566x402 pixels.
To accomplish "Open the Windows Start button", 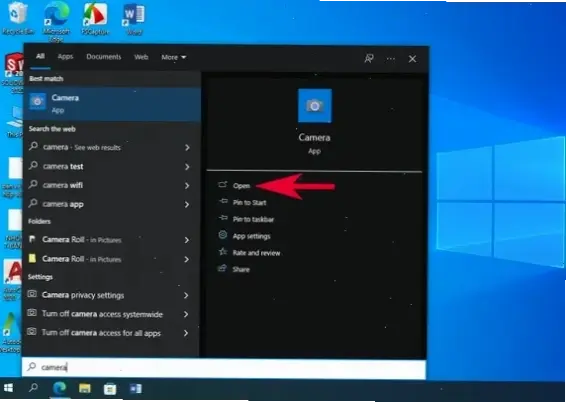I will click(x=8, y=388).
